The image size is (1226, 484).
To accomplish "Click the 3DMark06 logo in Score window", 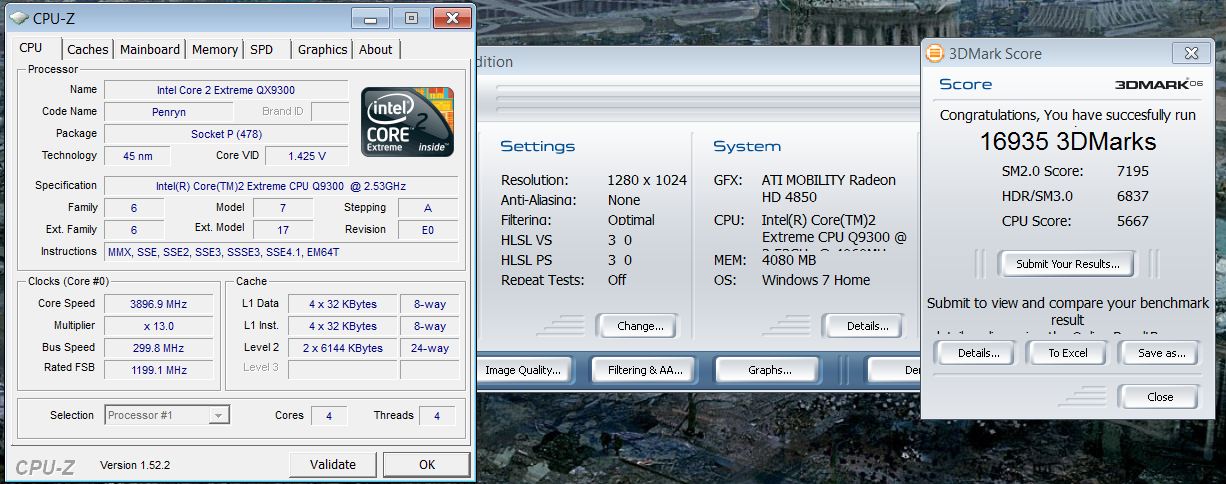I will point(1158,85).
